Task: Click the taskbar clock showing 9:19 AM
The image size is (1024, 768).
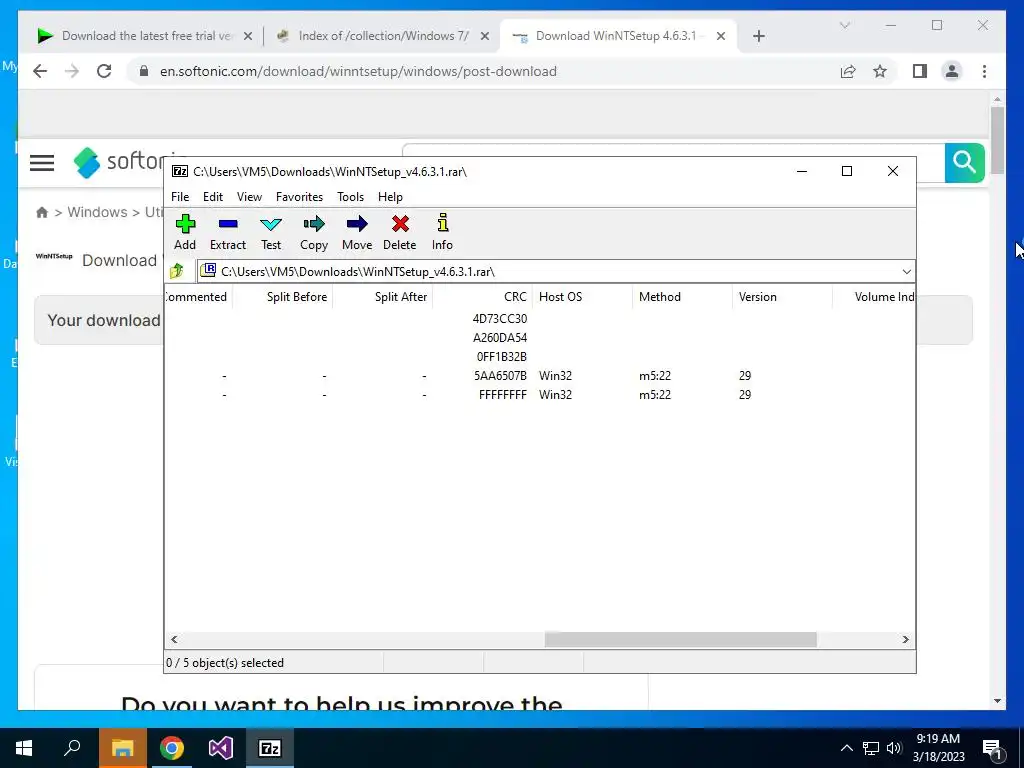Action: (x=938, y=748)
